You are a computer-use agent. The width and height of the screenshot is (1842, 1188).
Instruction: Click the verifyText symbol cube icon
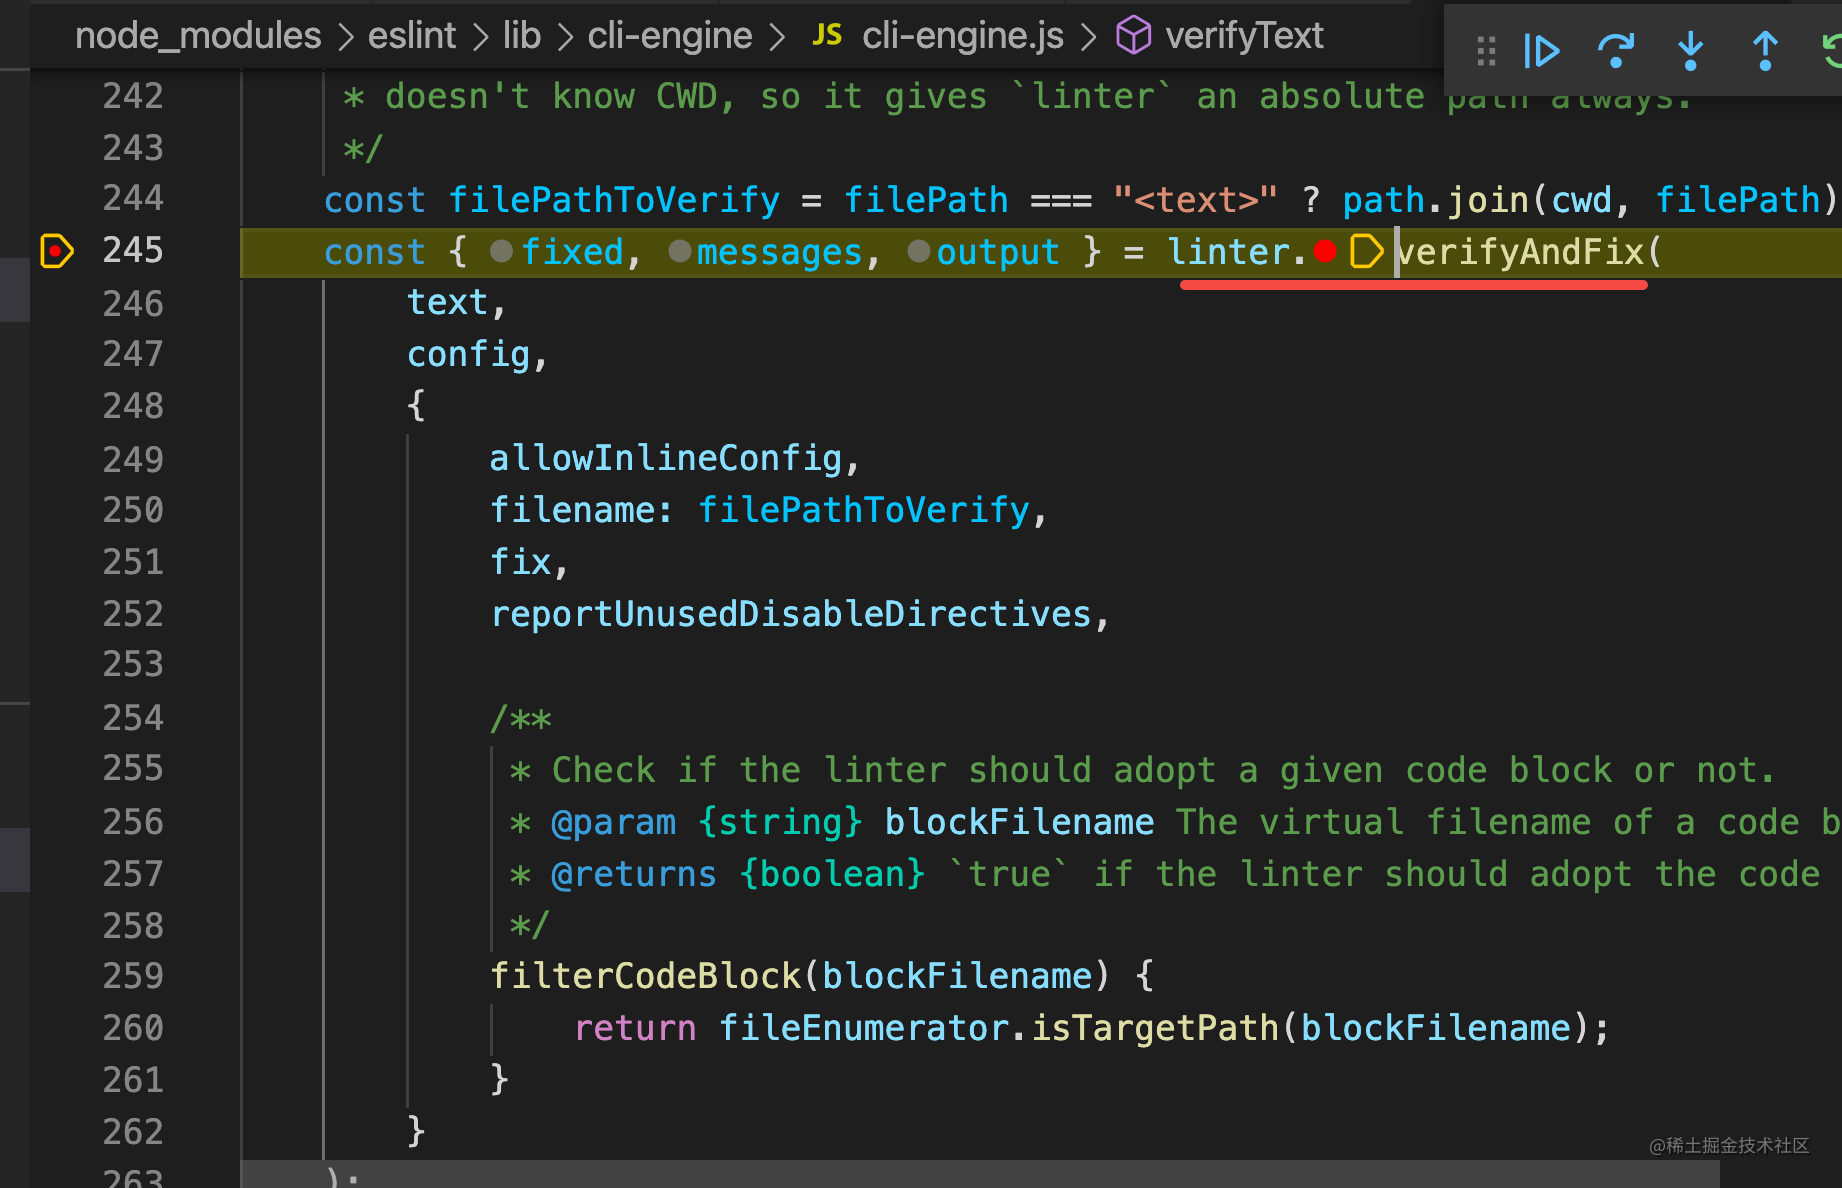1133,36
